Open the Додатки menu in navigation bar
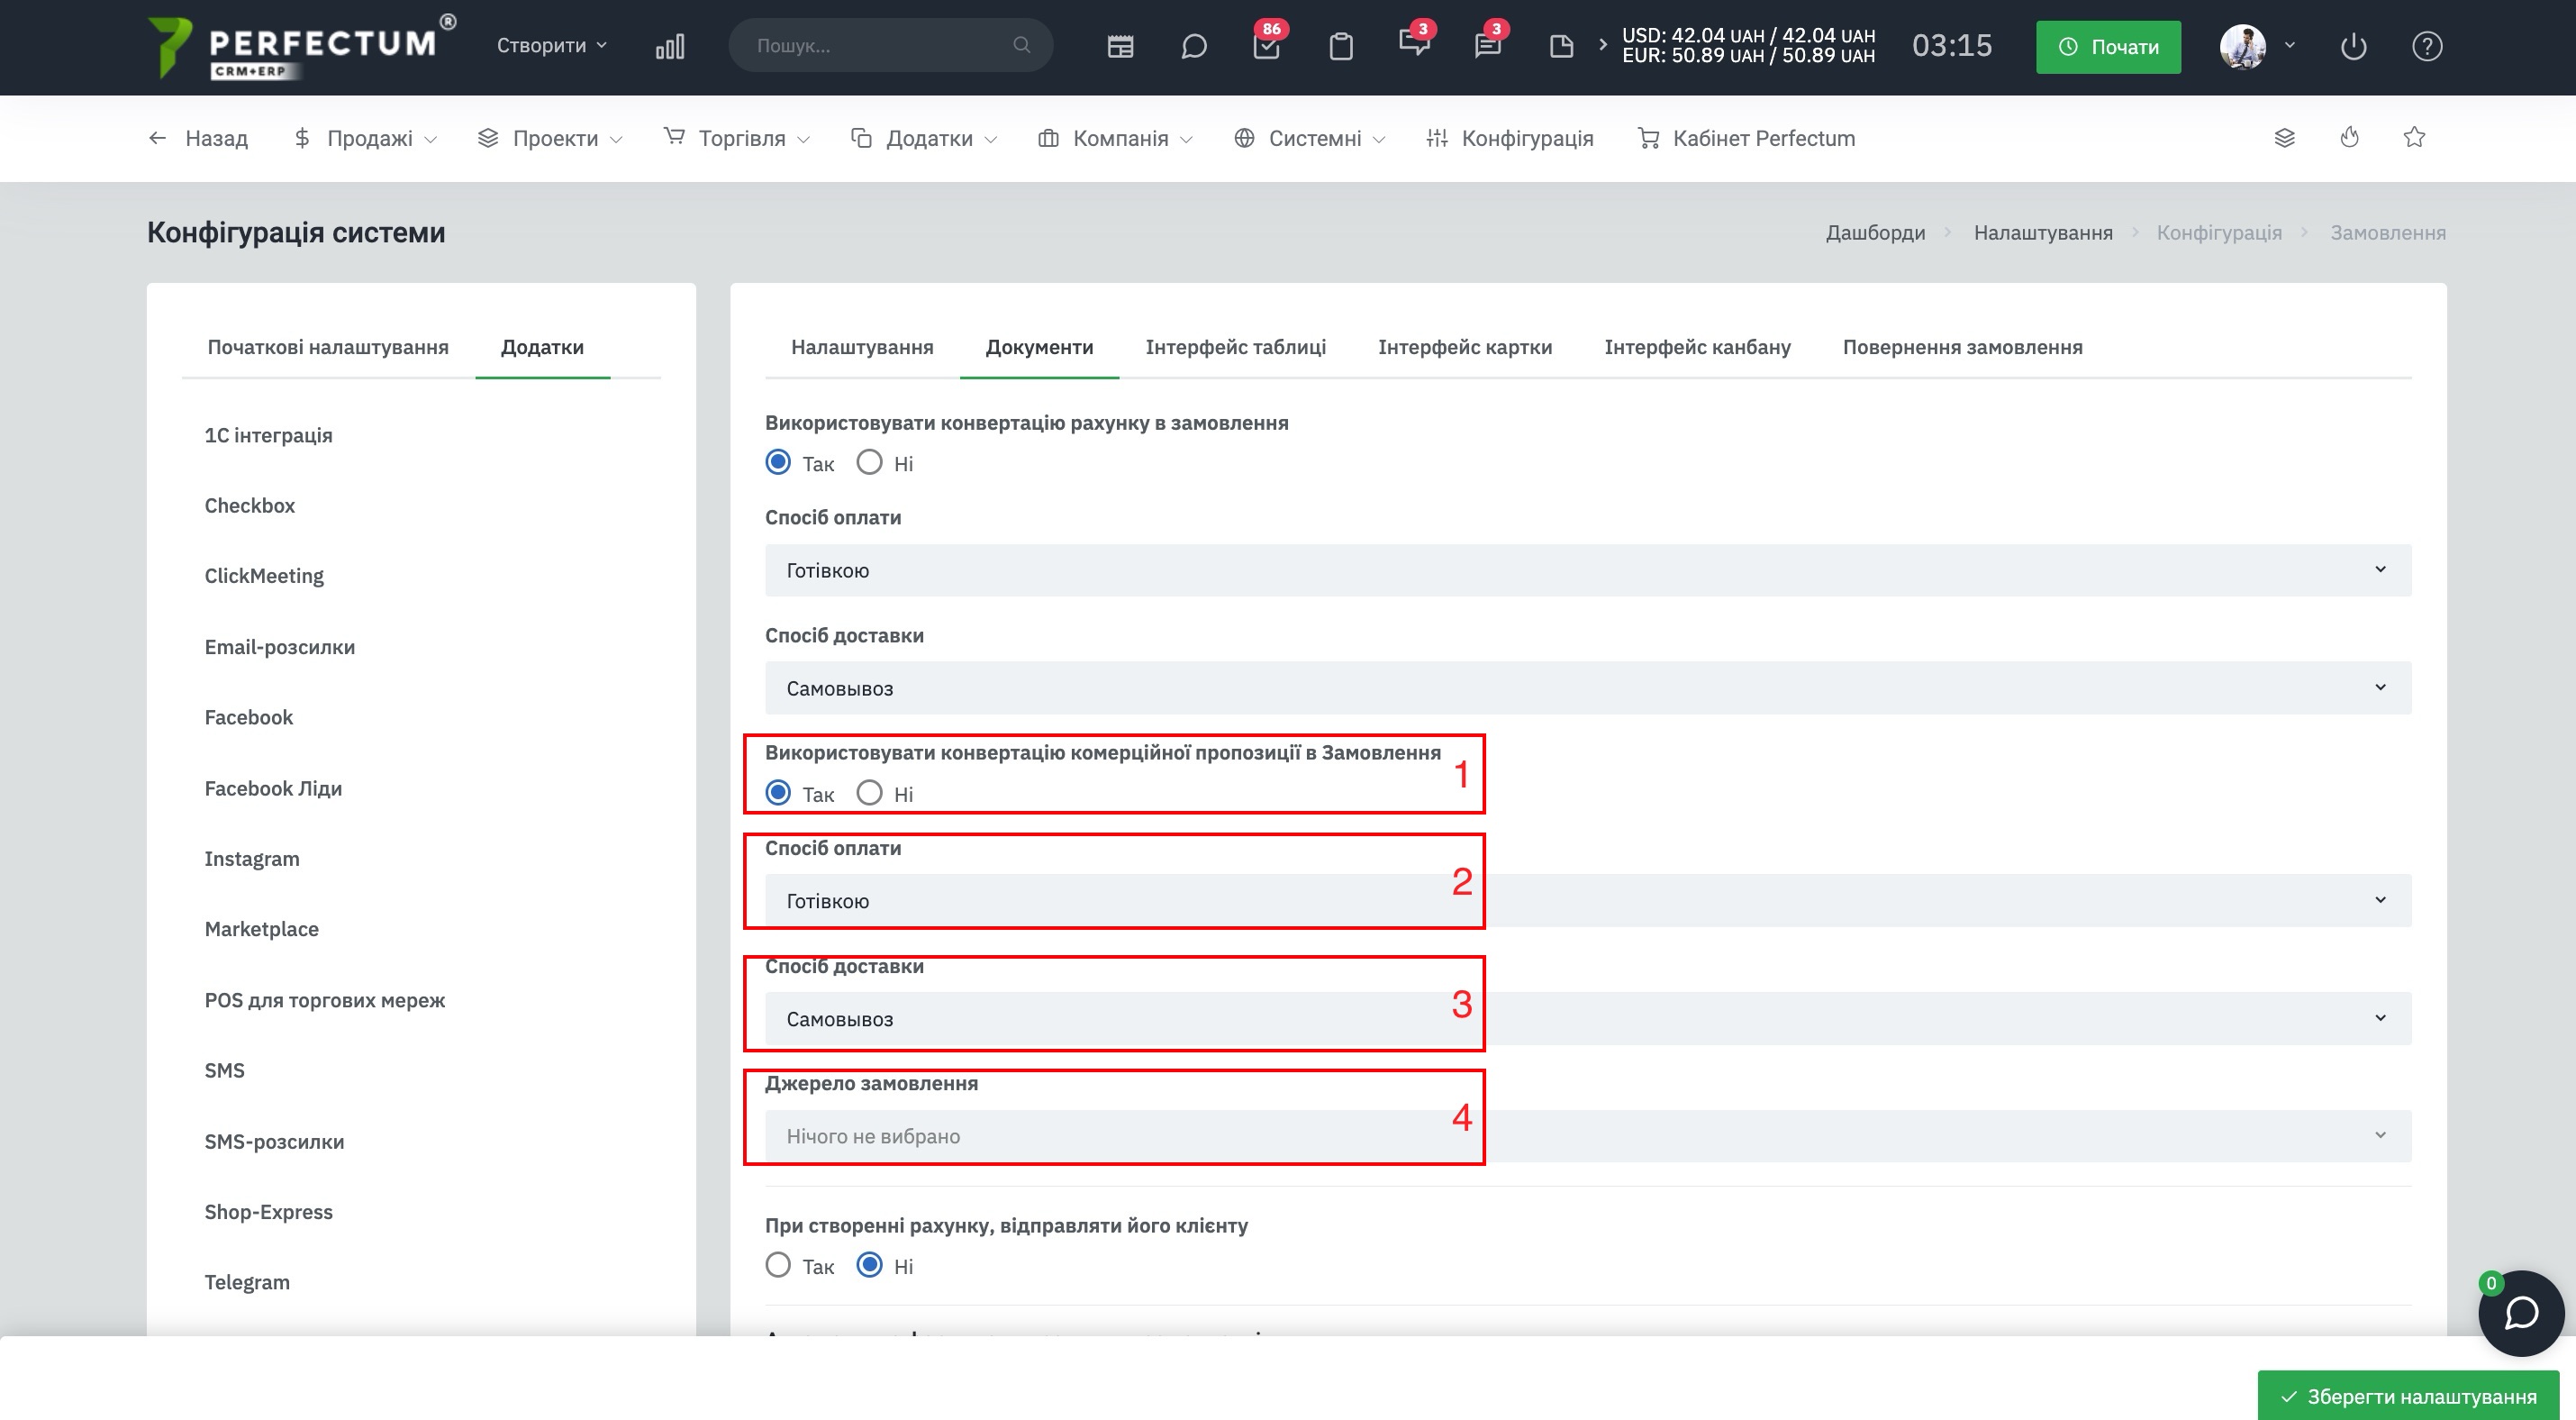2576x1420 pixels. click(x=924, y=138)
